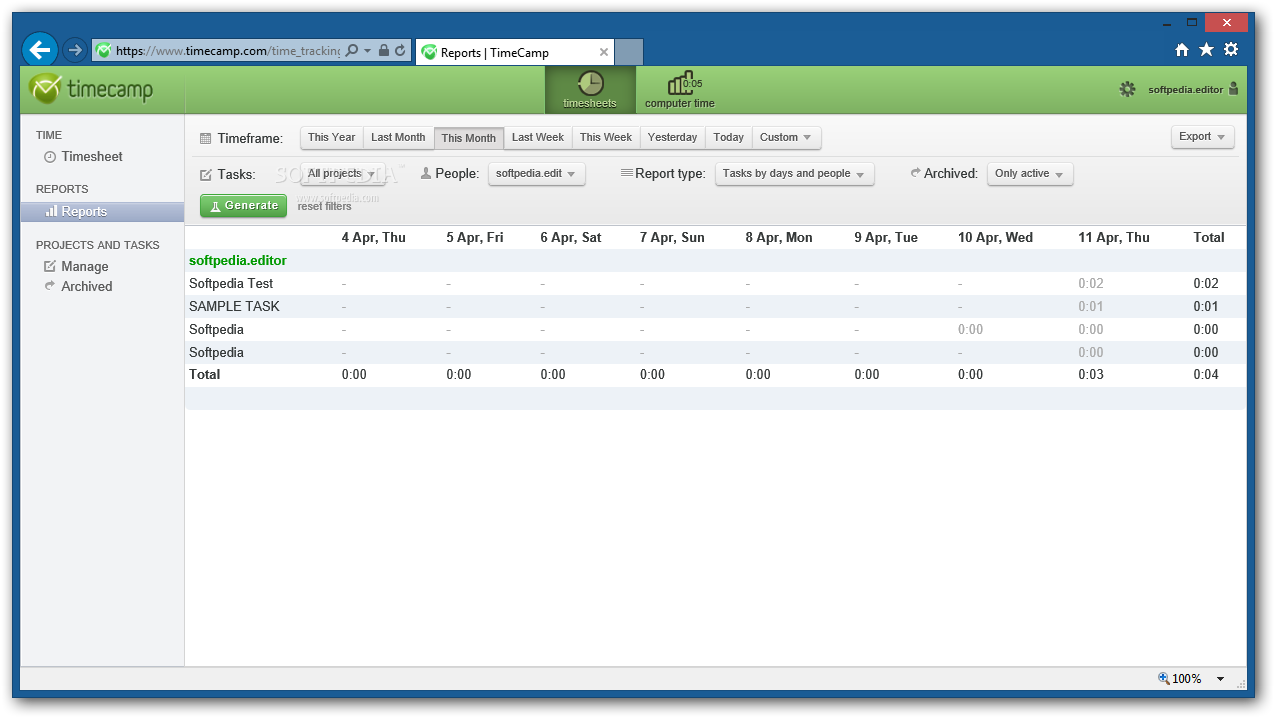
Task: Open the Export dropdown
Action: point(1202,137)
